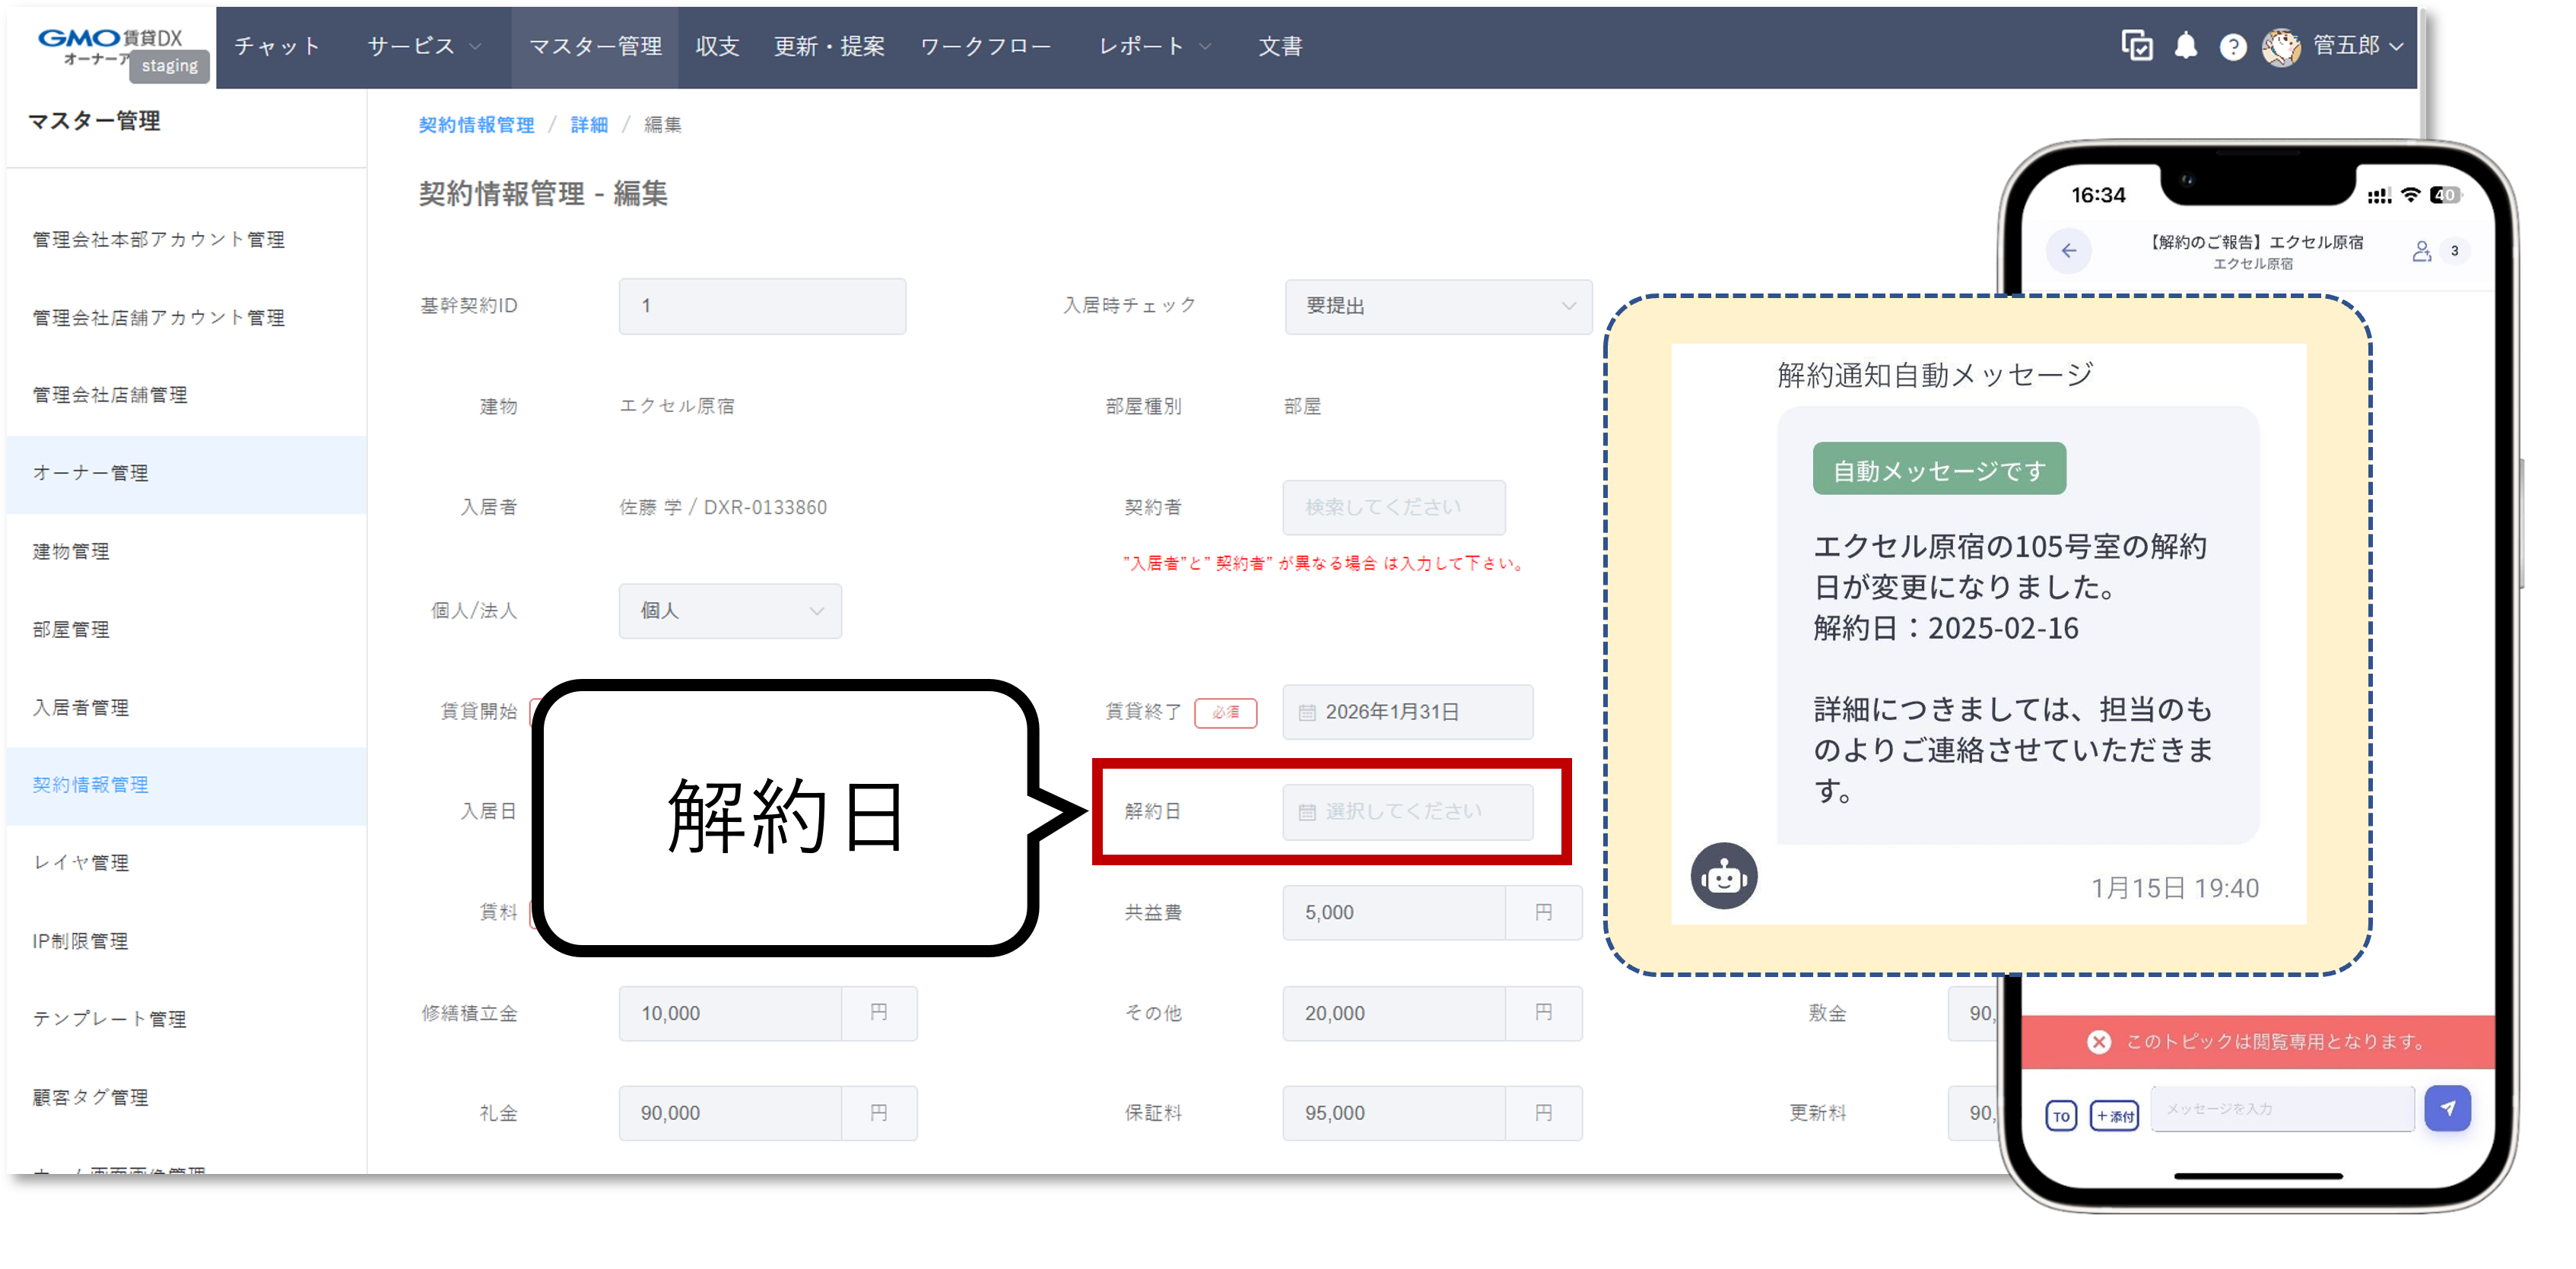Click the 契約情報管理 breadcrumb link
Viewport: 2576px width, 1269px height.
point(476,124)
